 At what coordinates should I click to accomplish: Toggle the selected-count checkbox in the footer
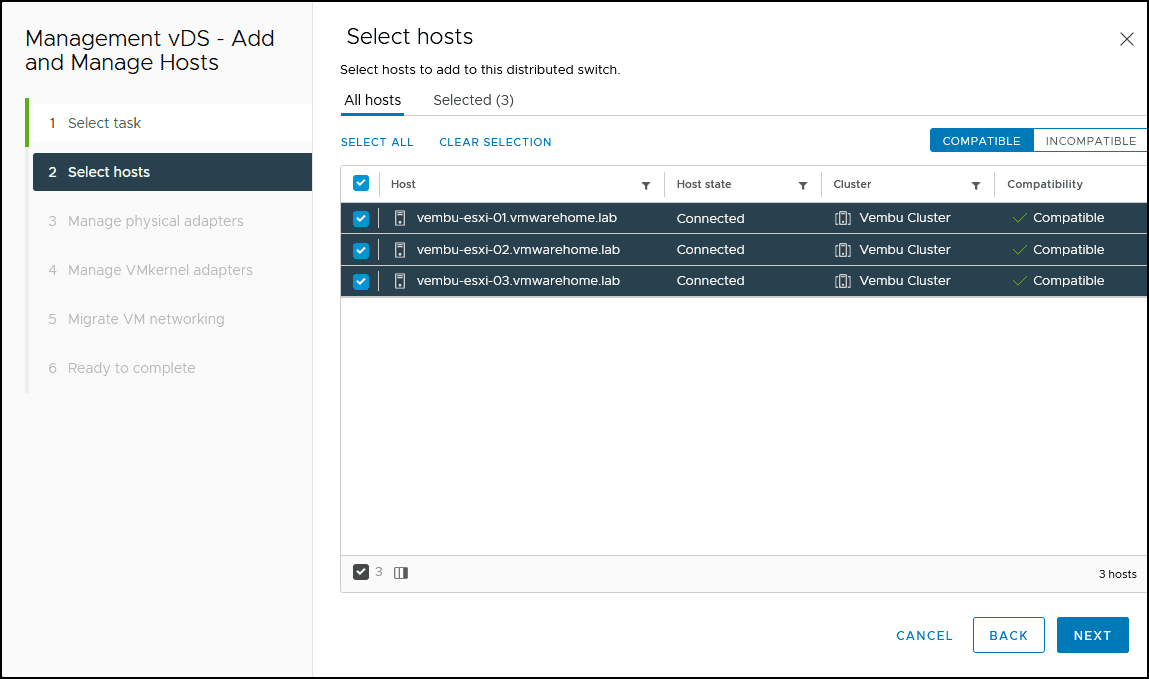[361, 572]
